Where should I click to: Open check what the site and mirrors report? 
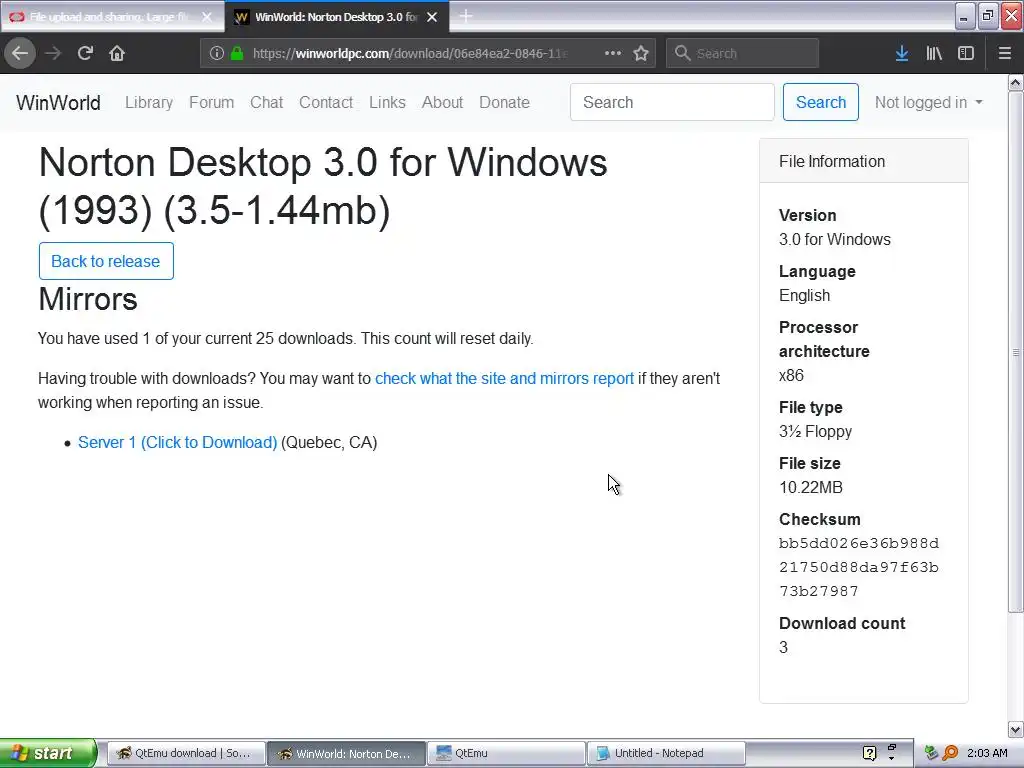point(504,379)
